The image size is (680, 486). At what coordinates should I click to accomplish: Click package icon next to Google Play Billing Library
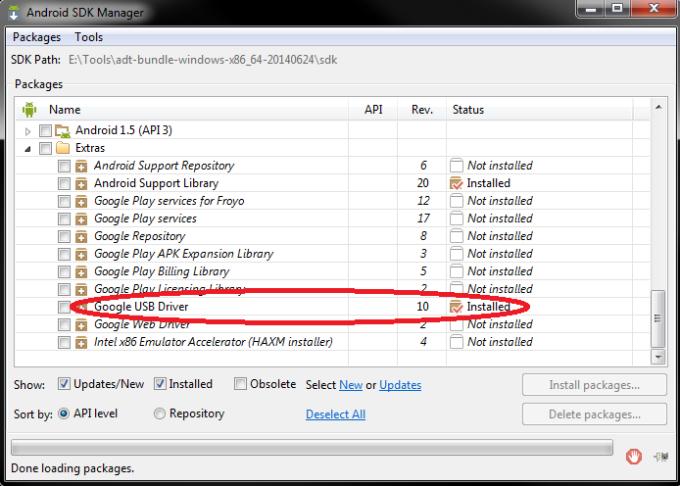click(x=81, y=272)
